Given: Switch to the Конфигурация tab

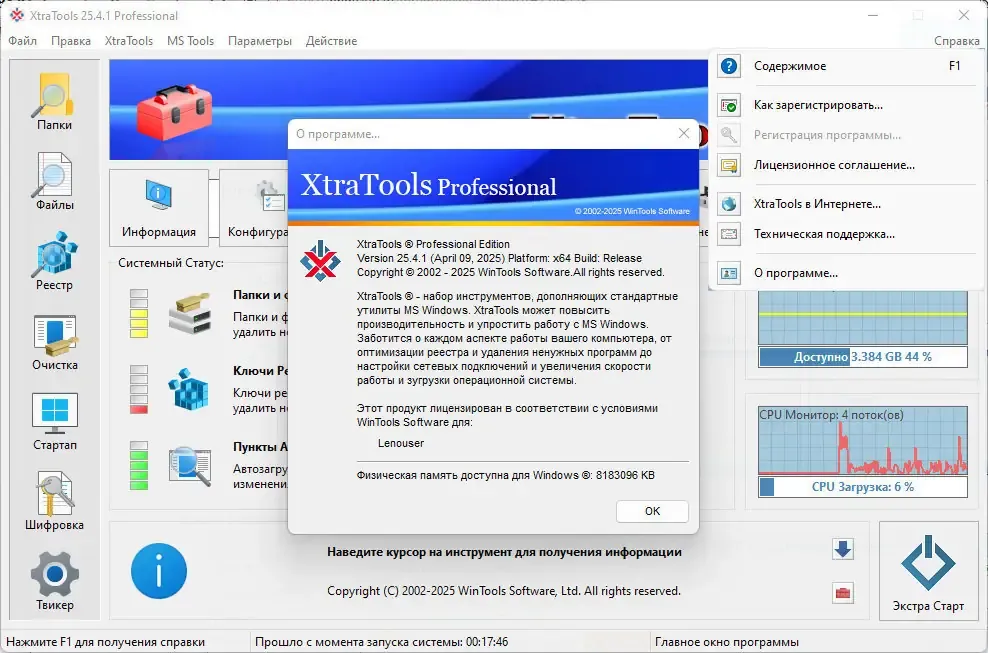Looking at the screenshot, I should 254,207.
